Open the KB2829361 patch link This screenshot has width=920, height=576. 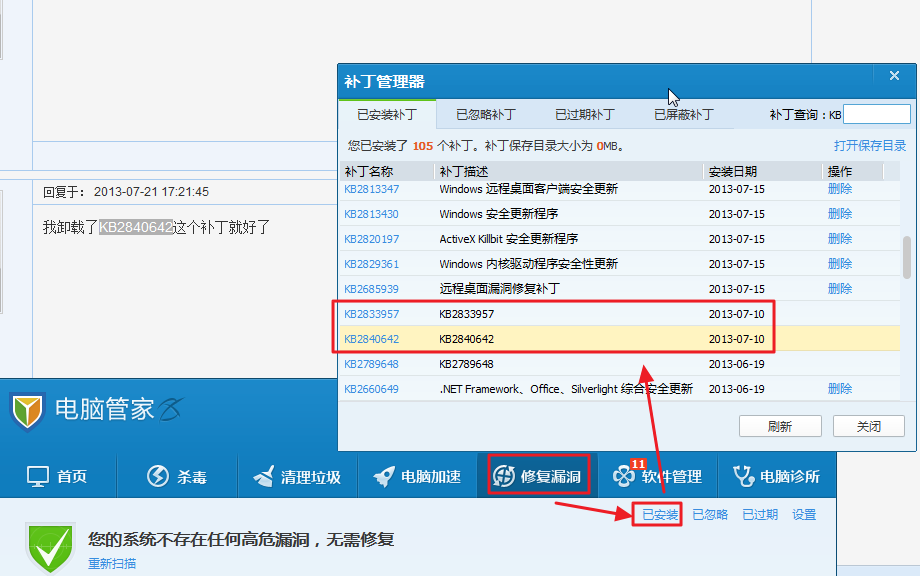point(371,264)
